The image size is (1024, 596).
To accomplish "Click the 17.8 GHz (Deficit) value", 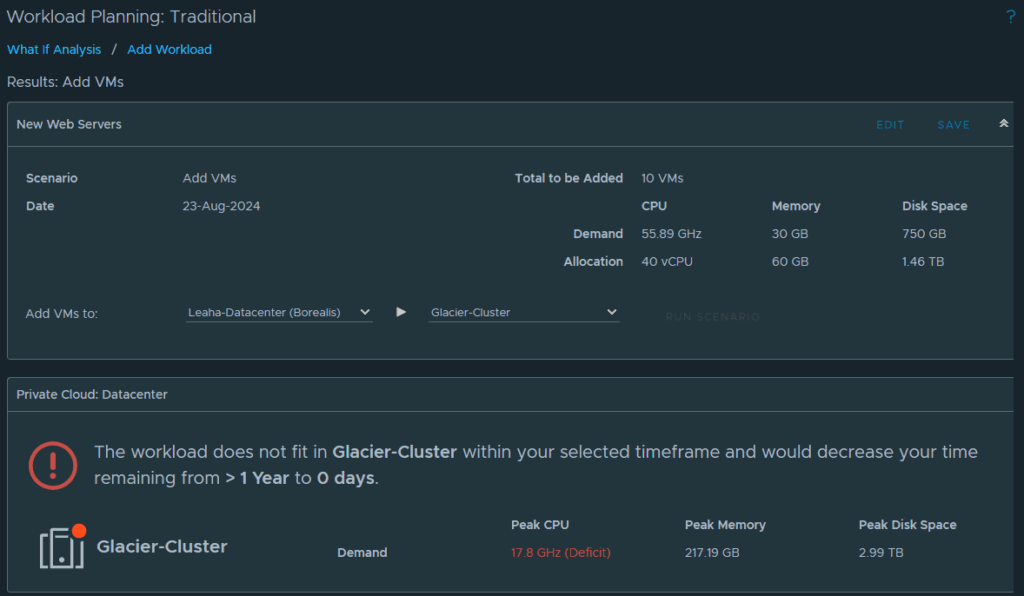I will pyautogui.click(x=561, y=552).
